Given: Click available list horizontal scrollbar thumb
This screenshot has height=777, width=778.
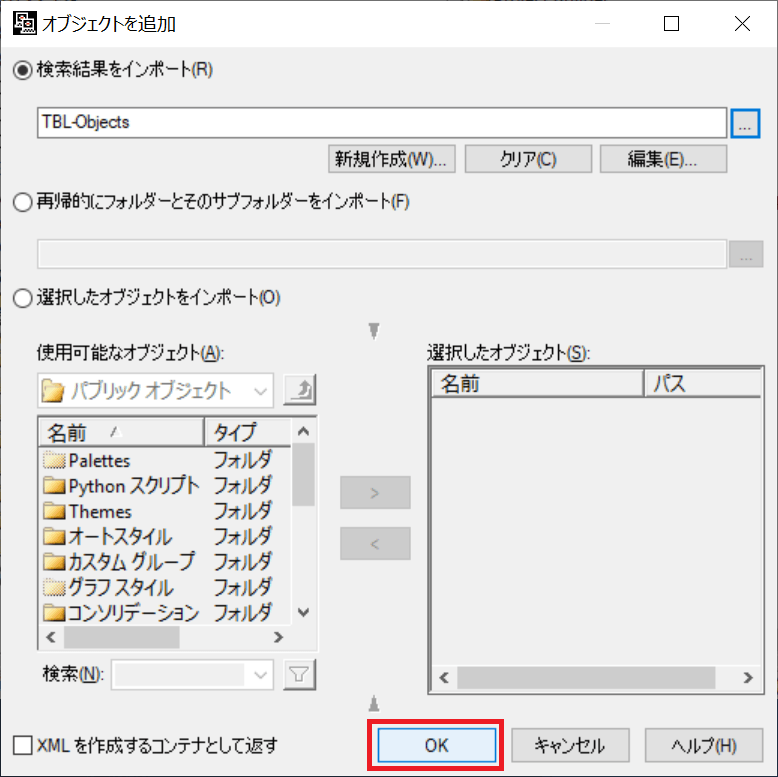Looking at the screenshot, I should pos(122,637).
